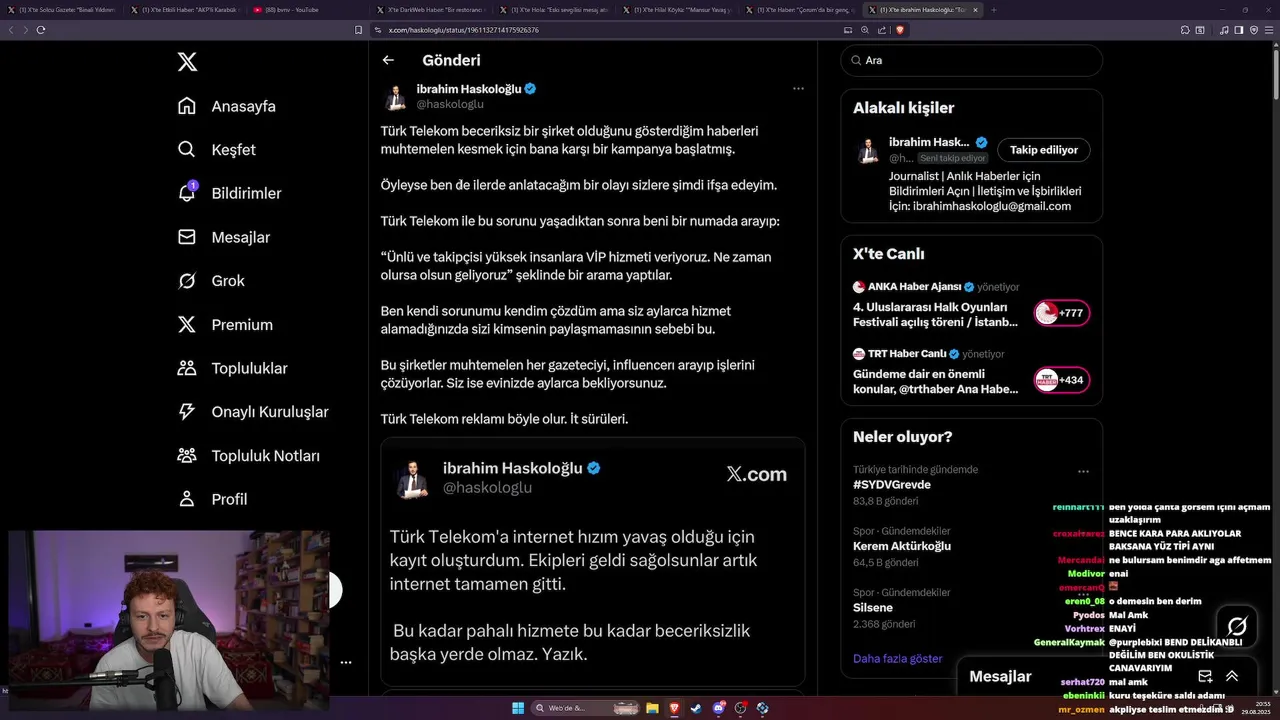Join TRT Haber Canlı live +434
Viewport: 1280px width, 720px height.
click(1061, 380)
